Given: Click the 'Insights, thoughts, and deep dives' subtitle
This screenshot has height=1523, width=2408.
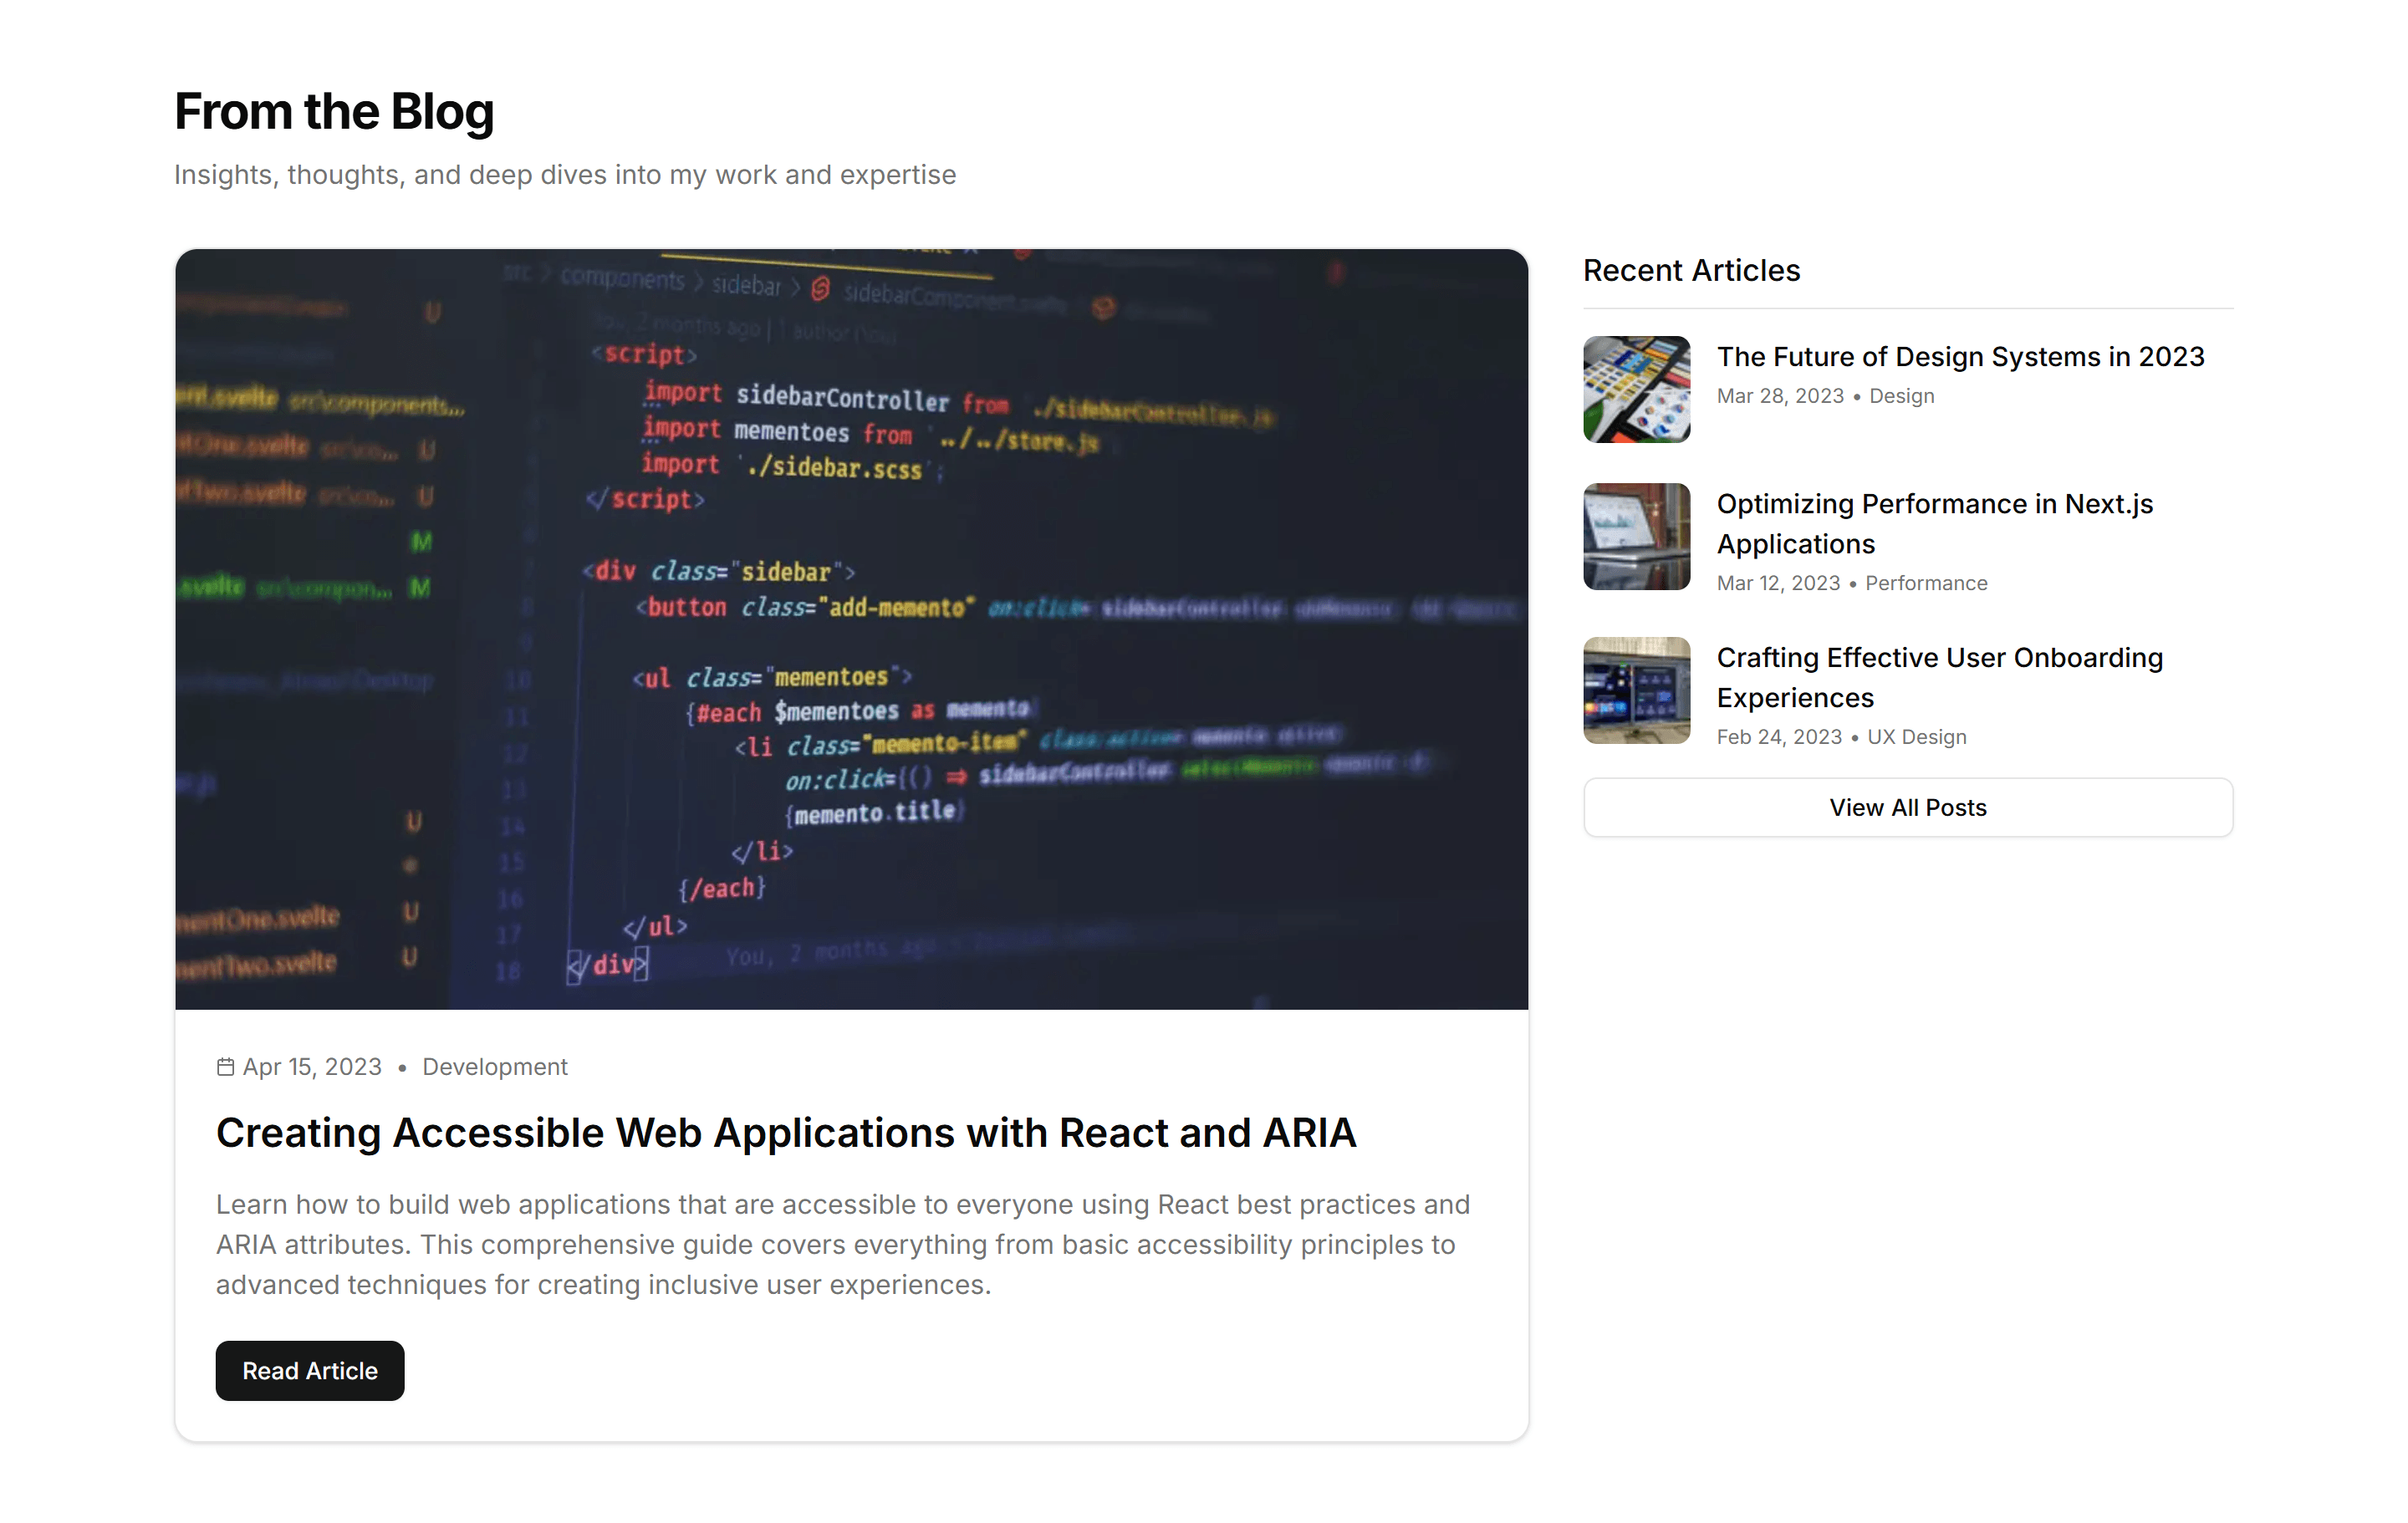Looking at the screenshot, I should click(565, 175).
